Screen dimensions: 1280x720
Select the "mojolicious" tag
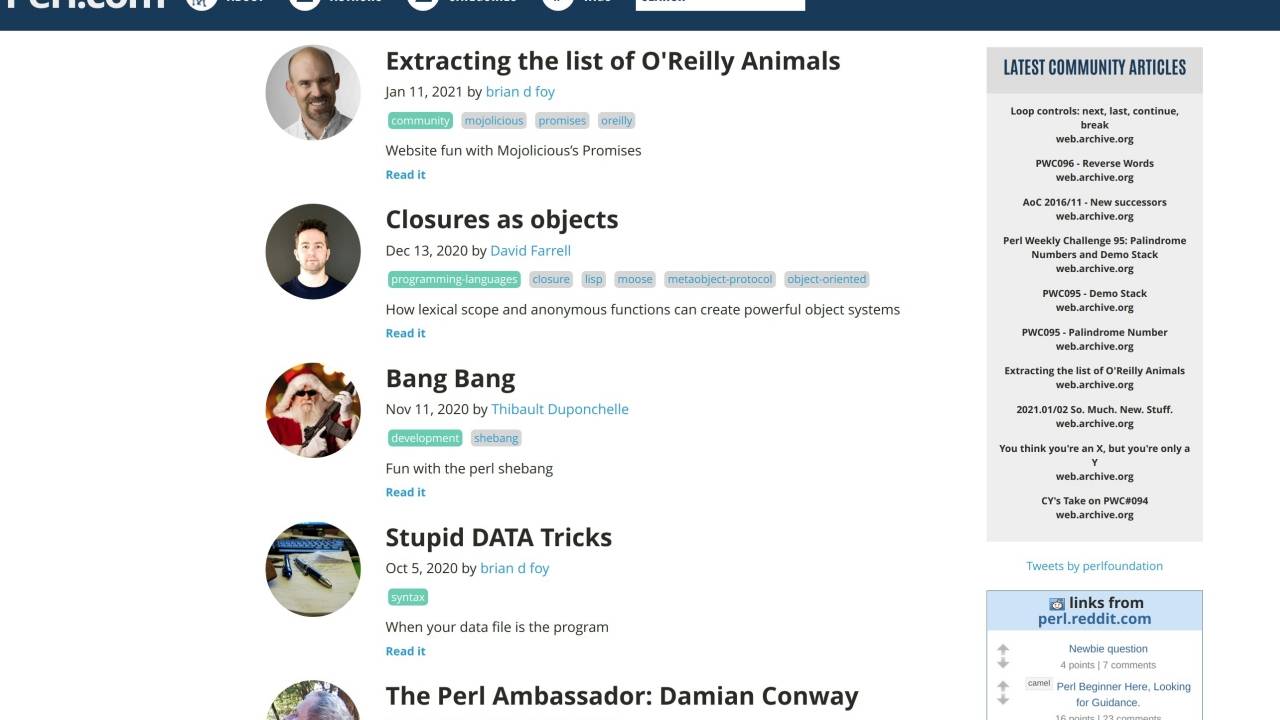(494, 121)
